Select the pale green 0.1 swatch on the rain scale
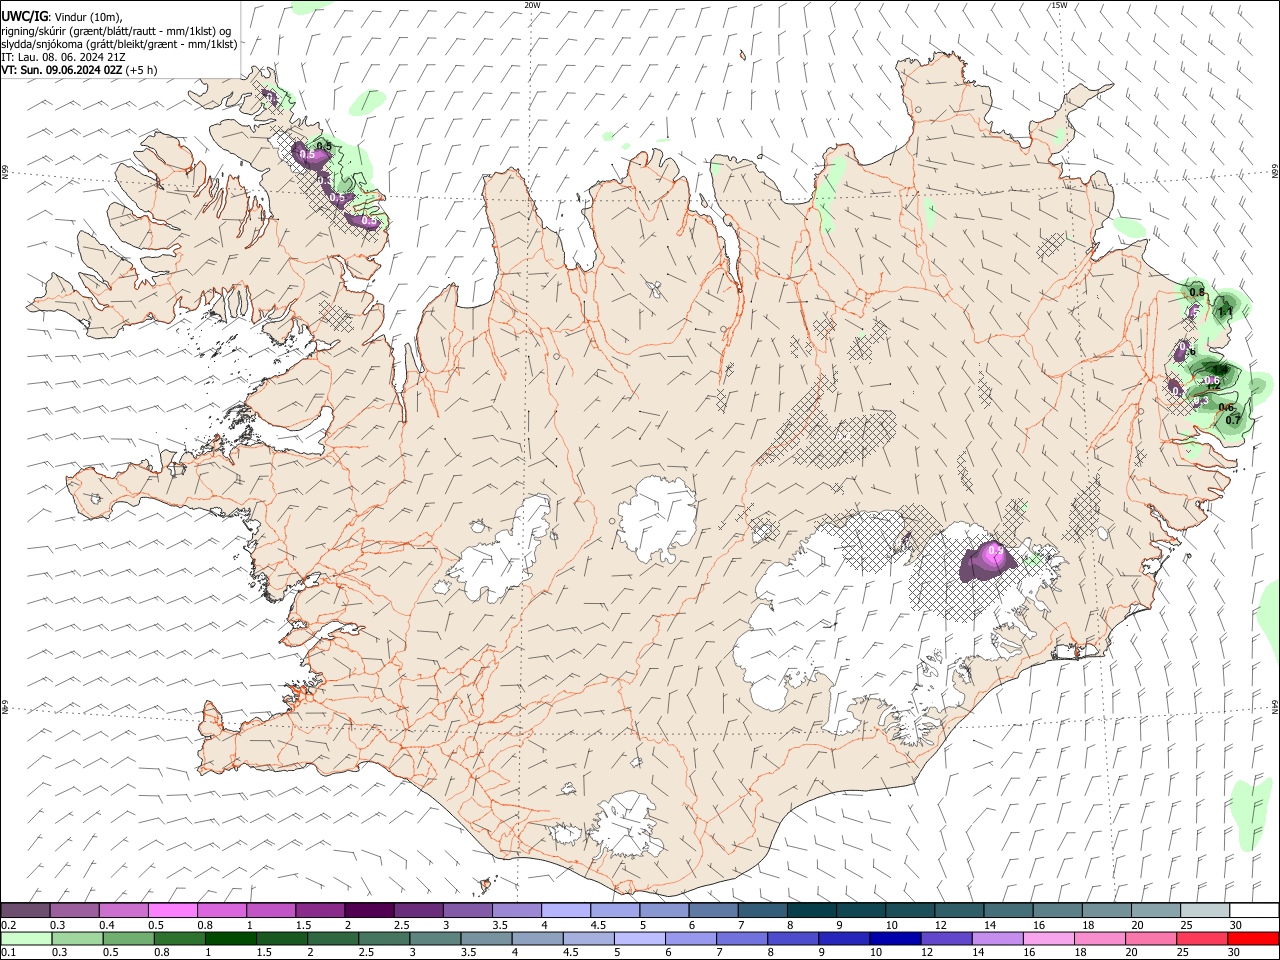 coord(26,938)
